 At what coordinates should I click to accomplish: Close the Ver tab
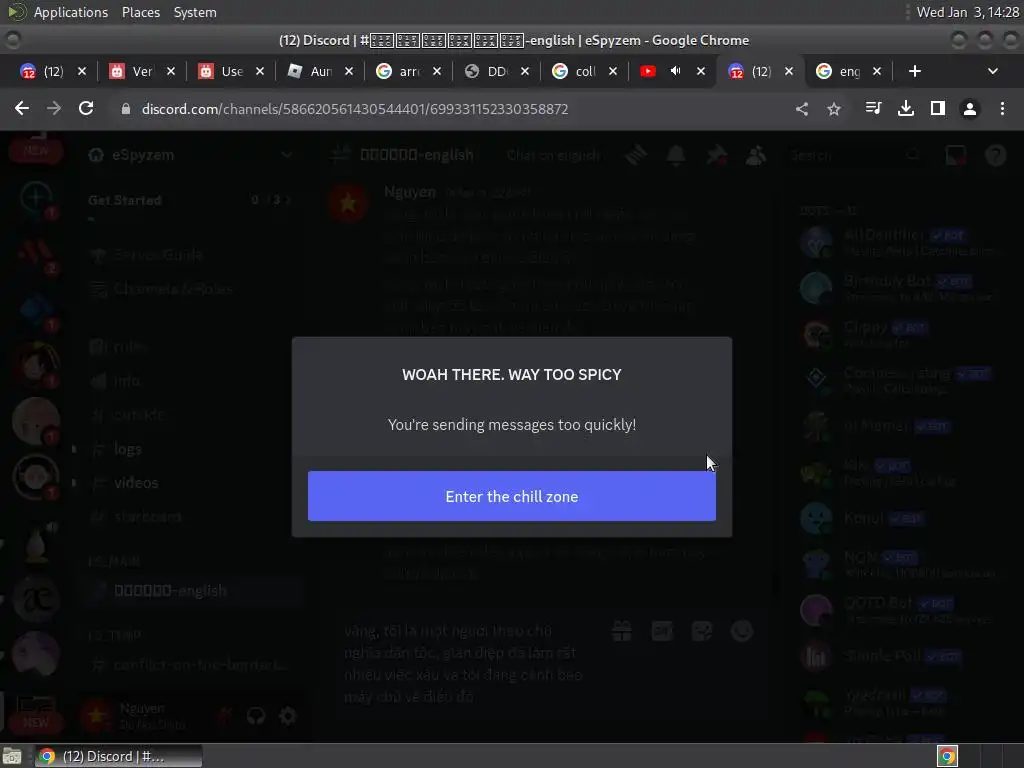tap(170, 71)
